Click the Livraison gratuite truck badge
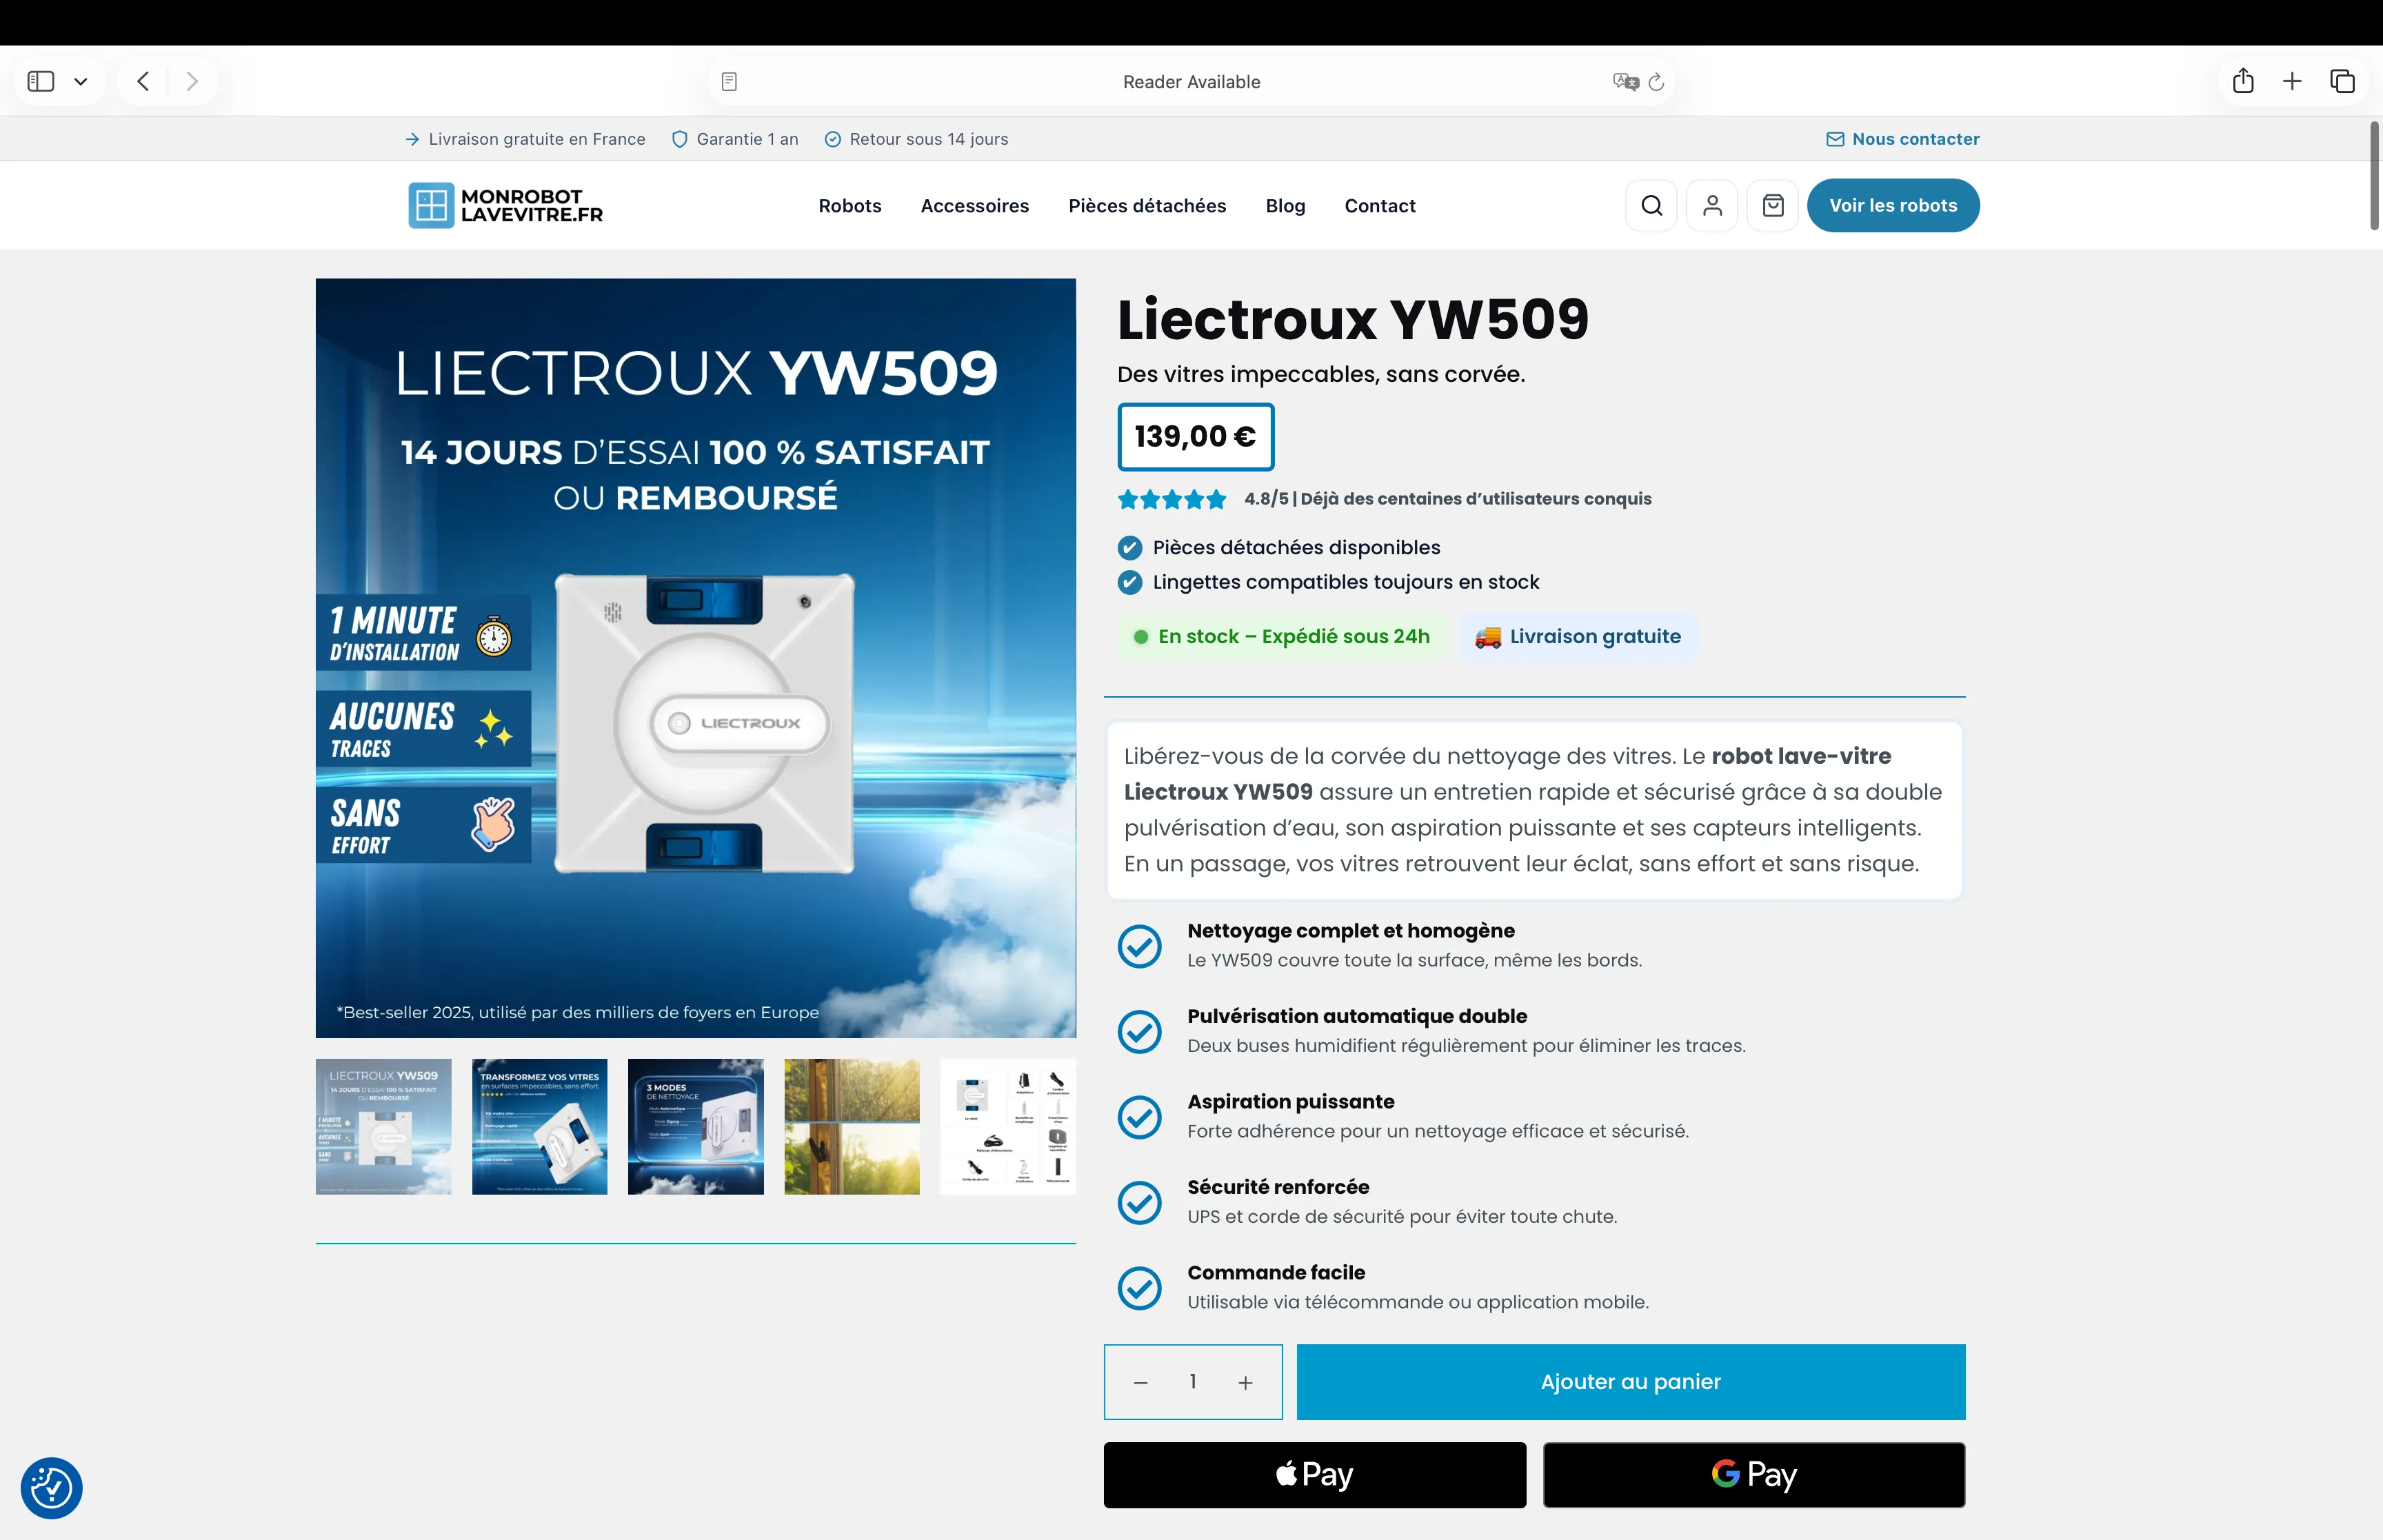 (1578, 636)
